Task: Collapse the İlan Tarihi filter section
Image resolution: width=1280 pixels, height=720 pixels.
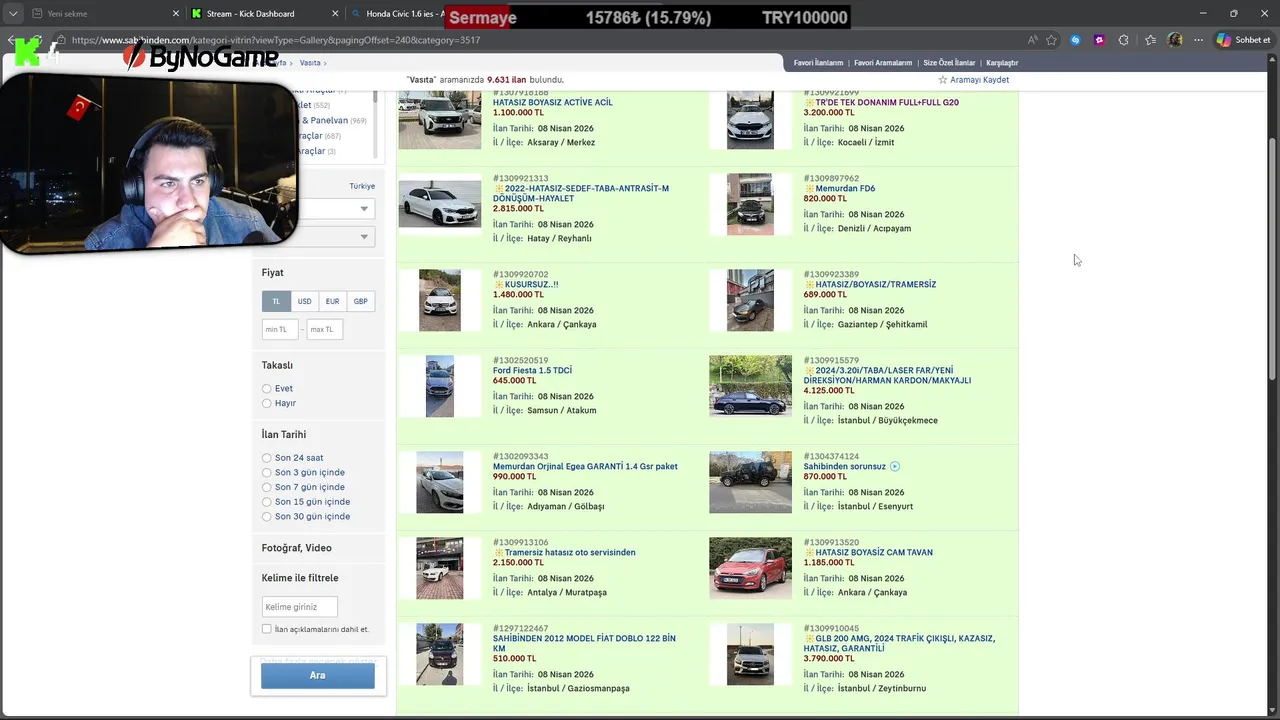Action: pyautogui.click(x=284, y=435)
